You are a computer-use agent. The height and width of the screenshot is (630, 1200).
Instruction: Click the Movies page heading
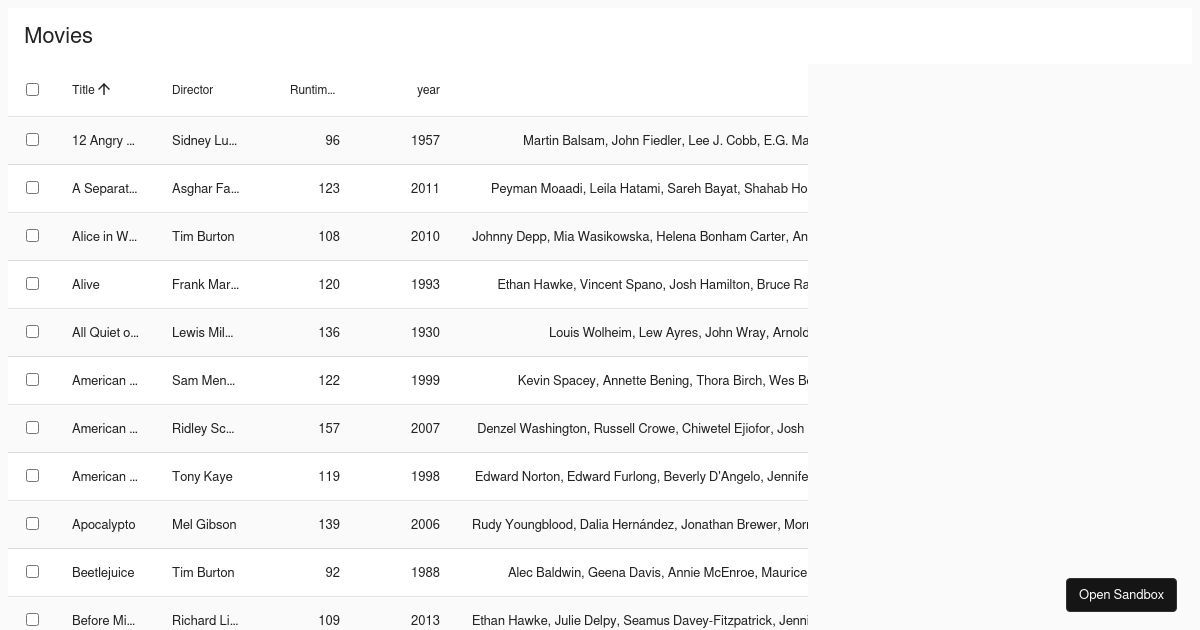58,36
